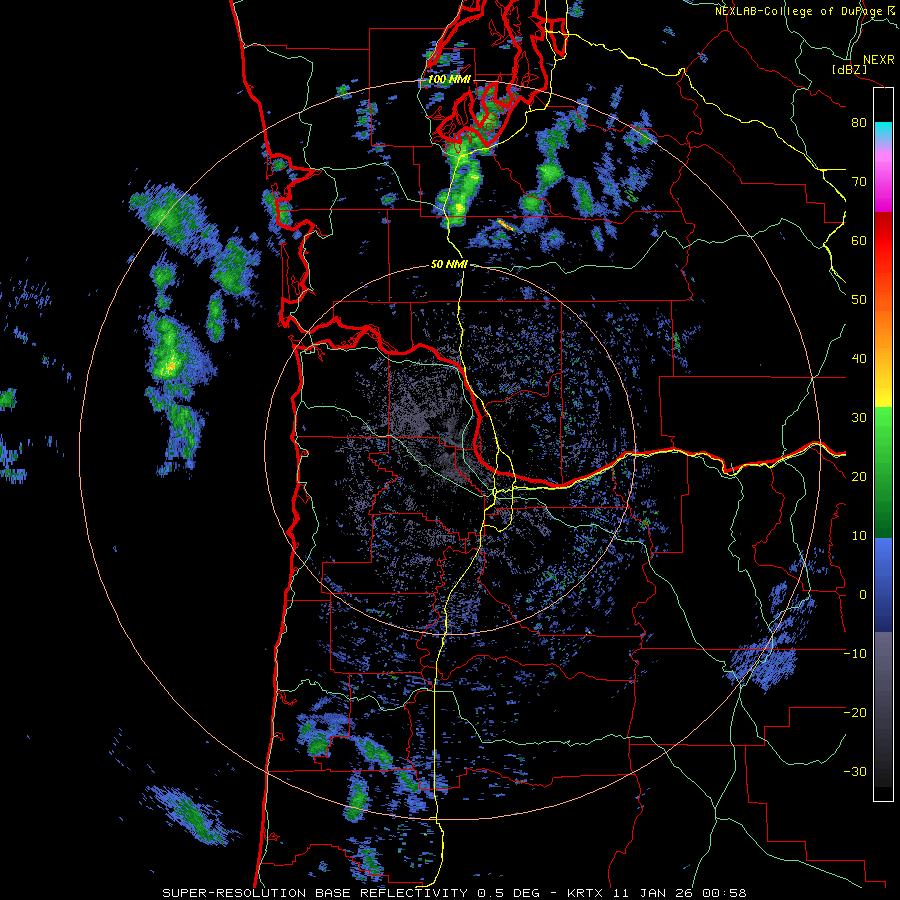Click the 40 value on the dBZ scale
This screenshot has height=900, width=900.
[x=859, y=359]
